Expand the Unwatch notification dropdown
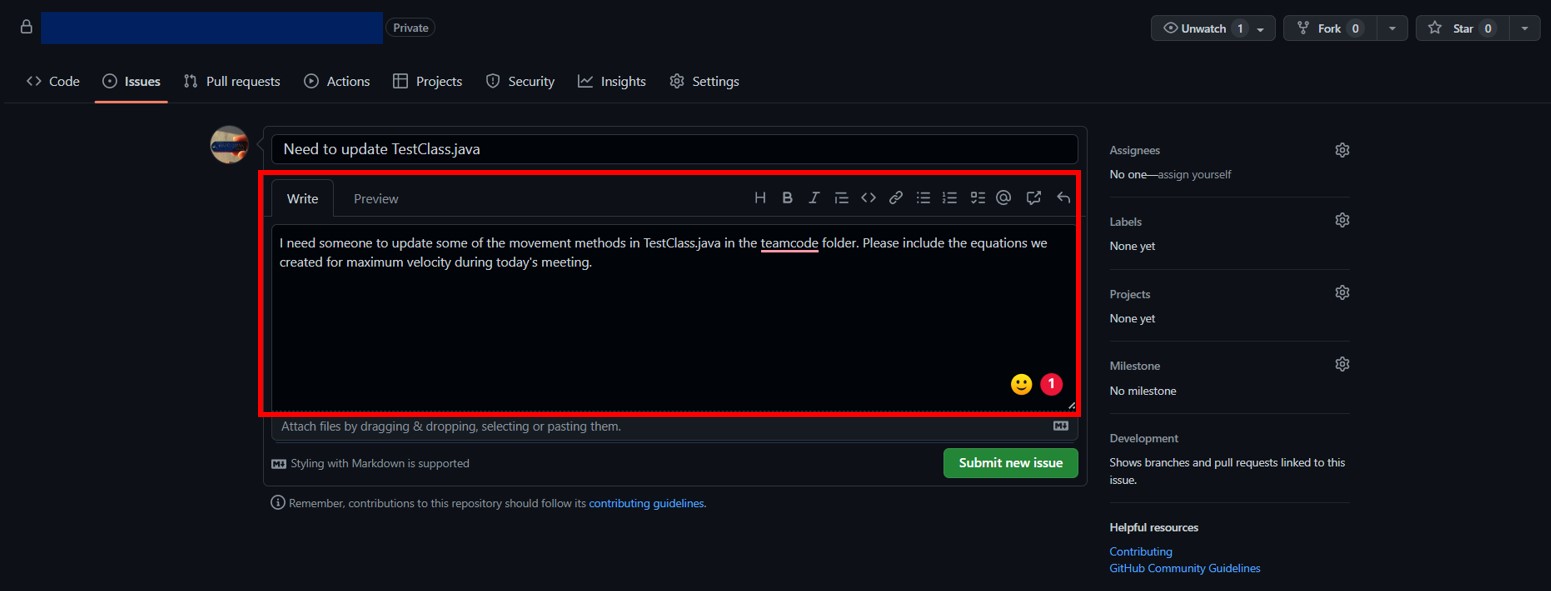 (x=1261, y=29)
